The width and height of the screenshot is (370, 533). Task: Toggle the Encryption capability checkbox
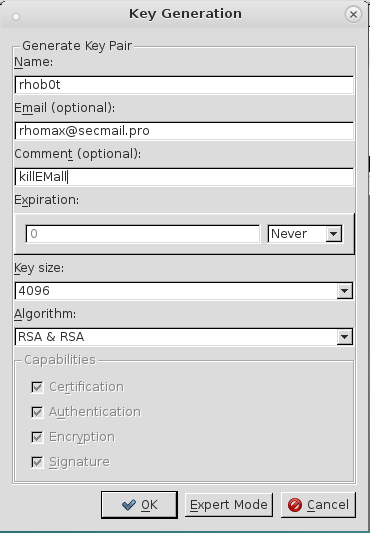click(37, 437)
